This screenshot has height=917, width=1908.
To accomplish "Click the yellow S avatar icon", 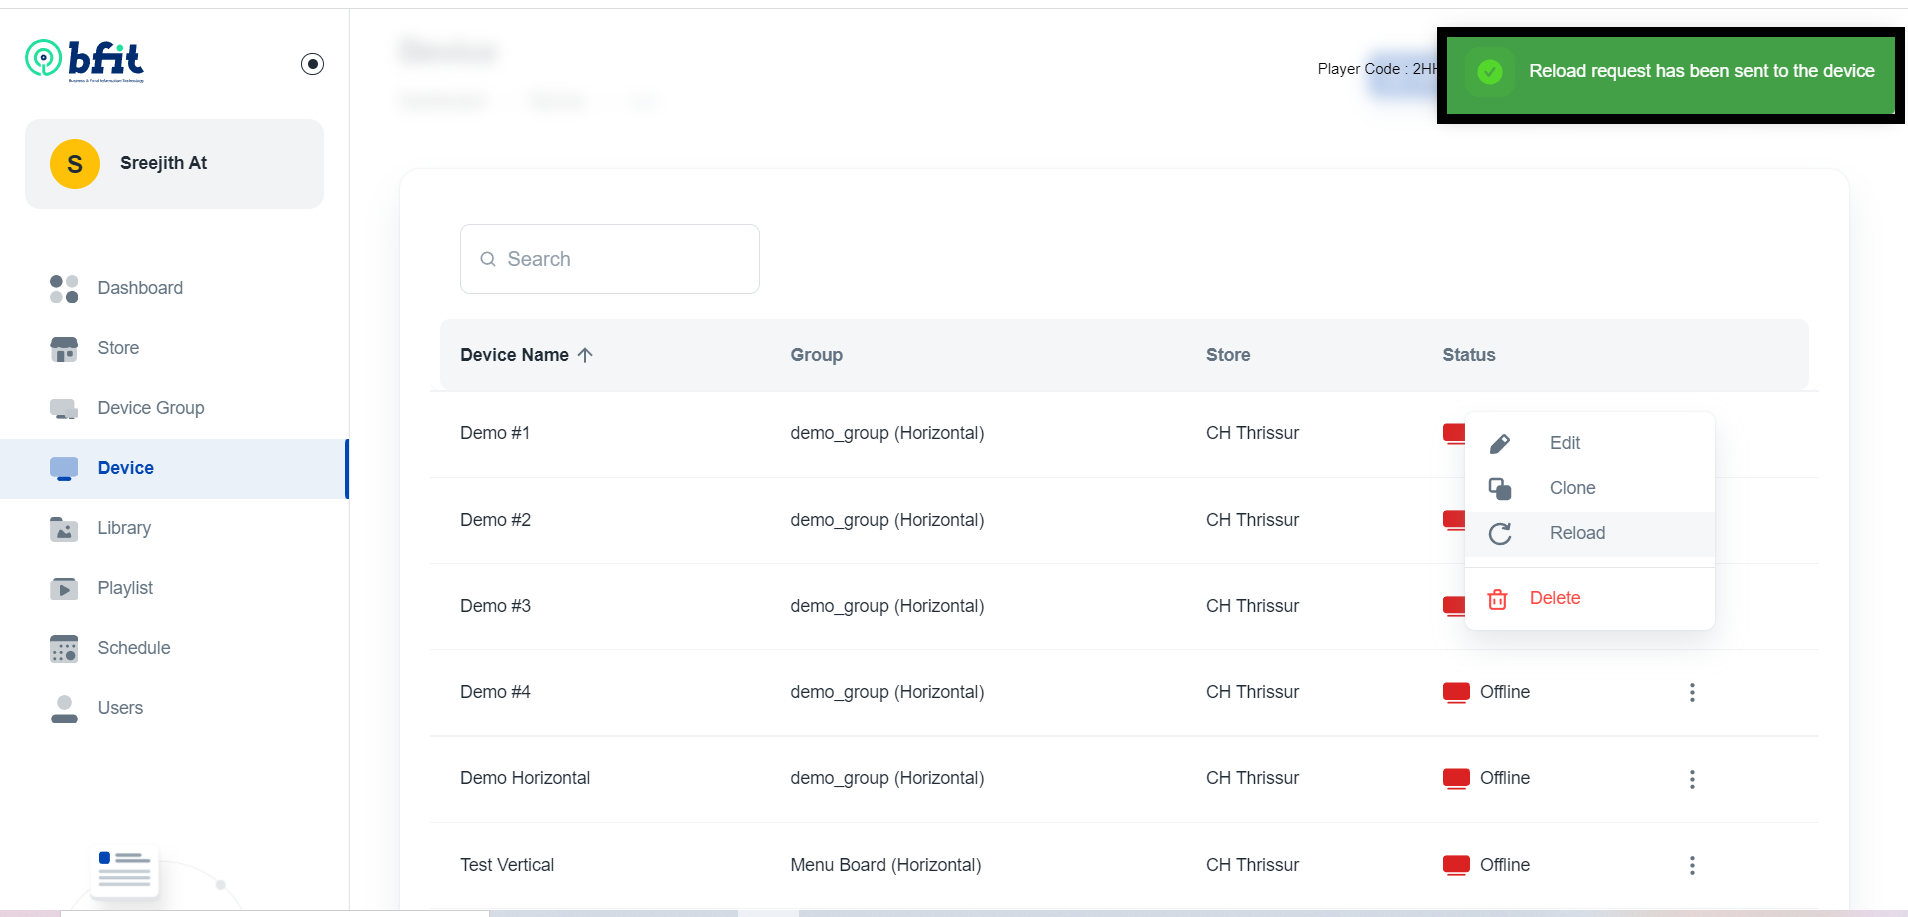I will tap(75, 164).
